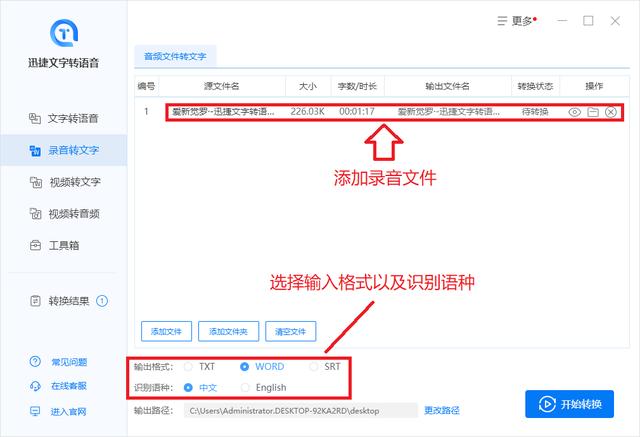
Task: Open the 更多 menu
Action: point(517,21)
